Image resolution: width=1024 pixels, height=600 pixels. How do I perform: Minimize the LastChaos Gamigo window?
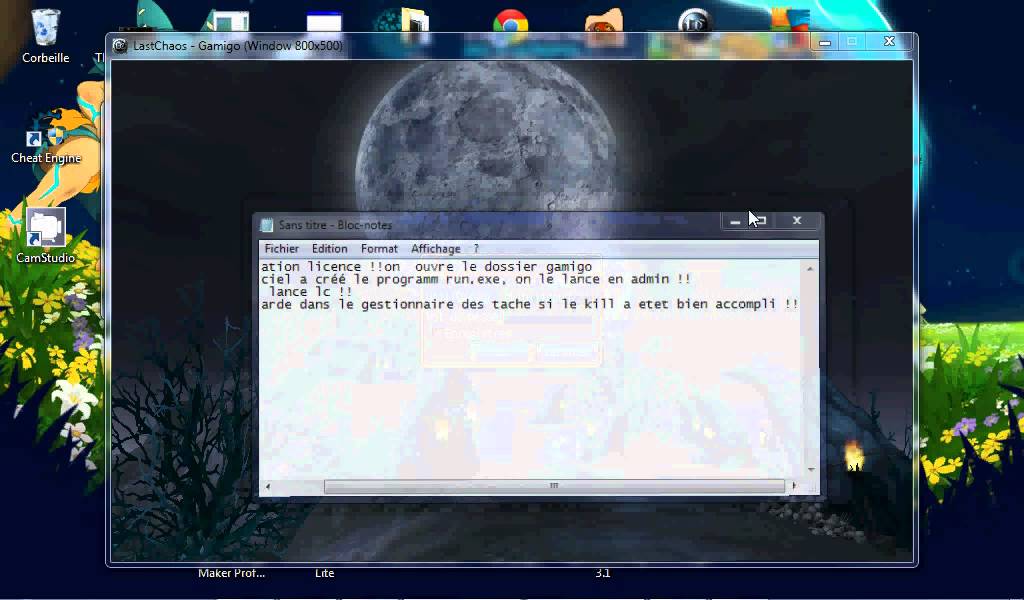point(825,42)
